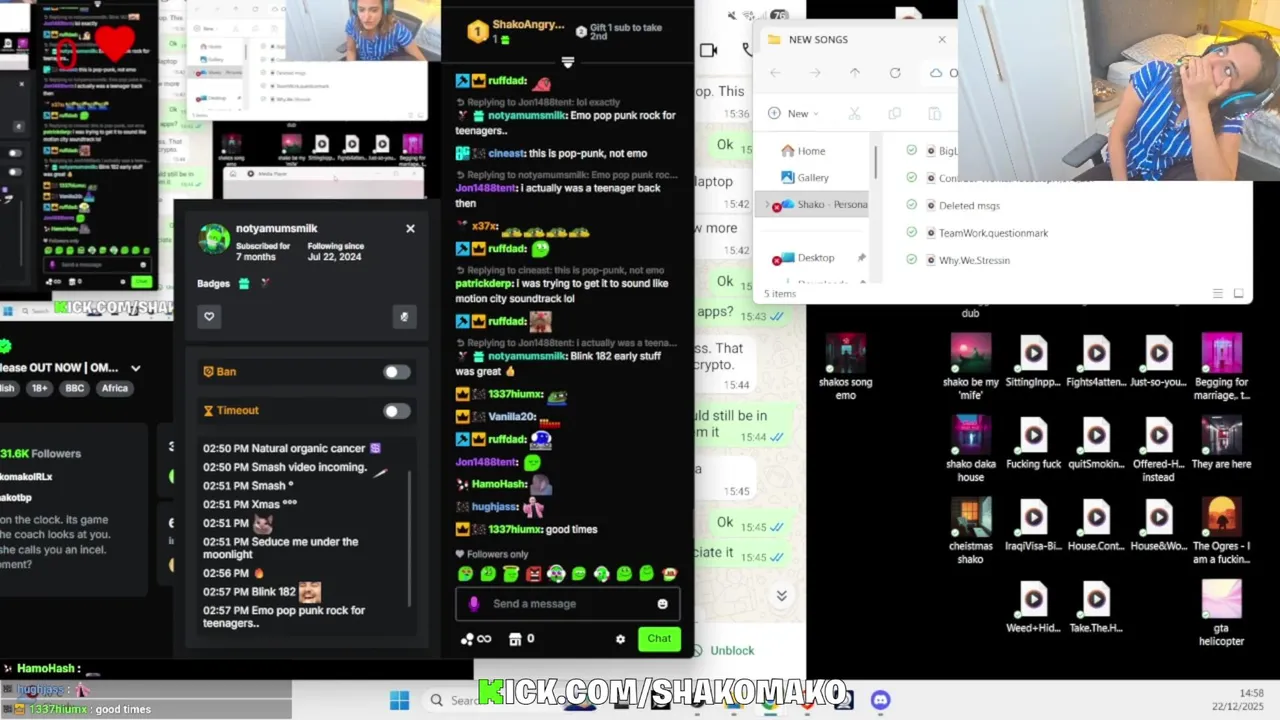Click the Cut scissors icon in Explorer
This screenshot has height=720, width=1280.
(855, 113)
